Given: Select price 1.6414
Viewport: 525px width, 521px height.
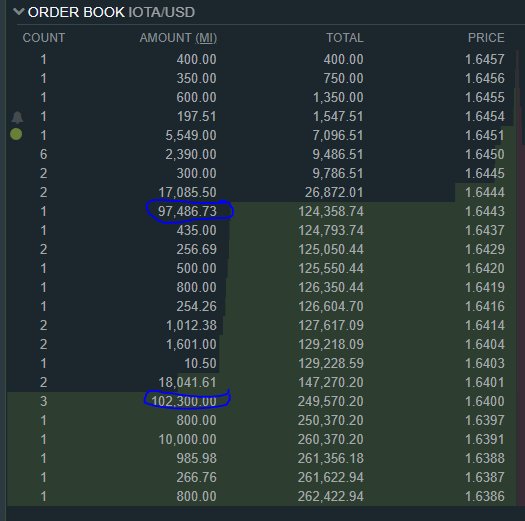Looking at the screenshot, I should click(484, 325).
